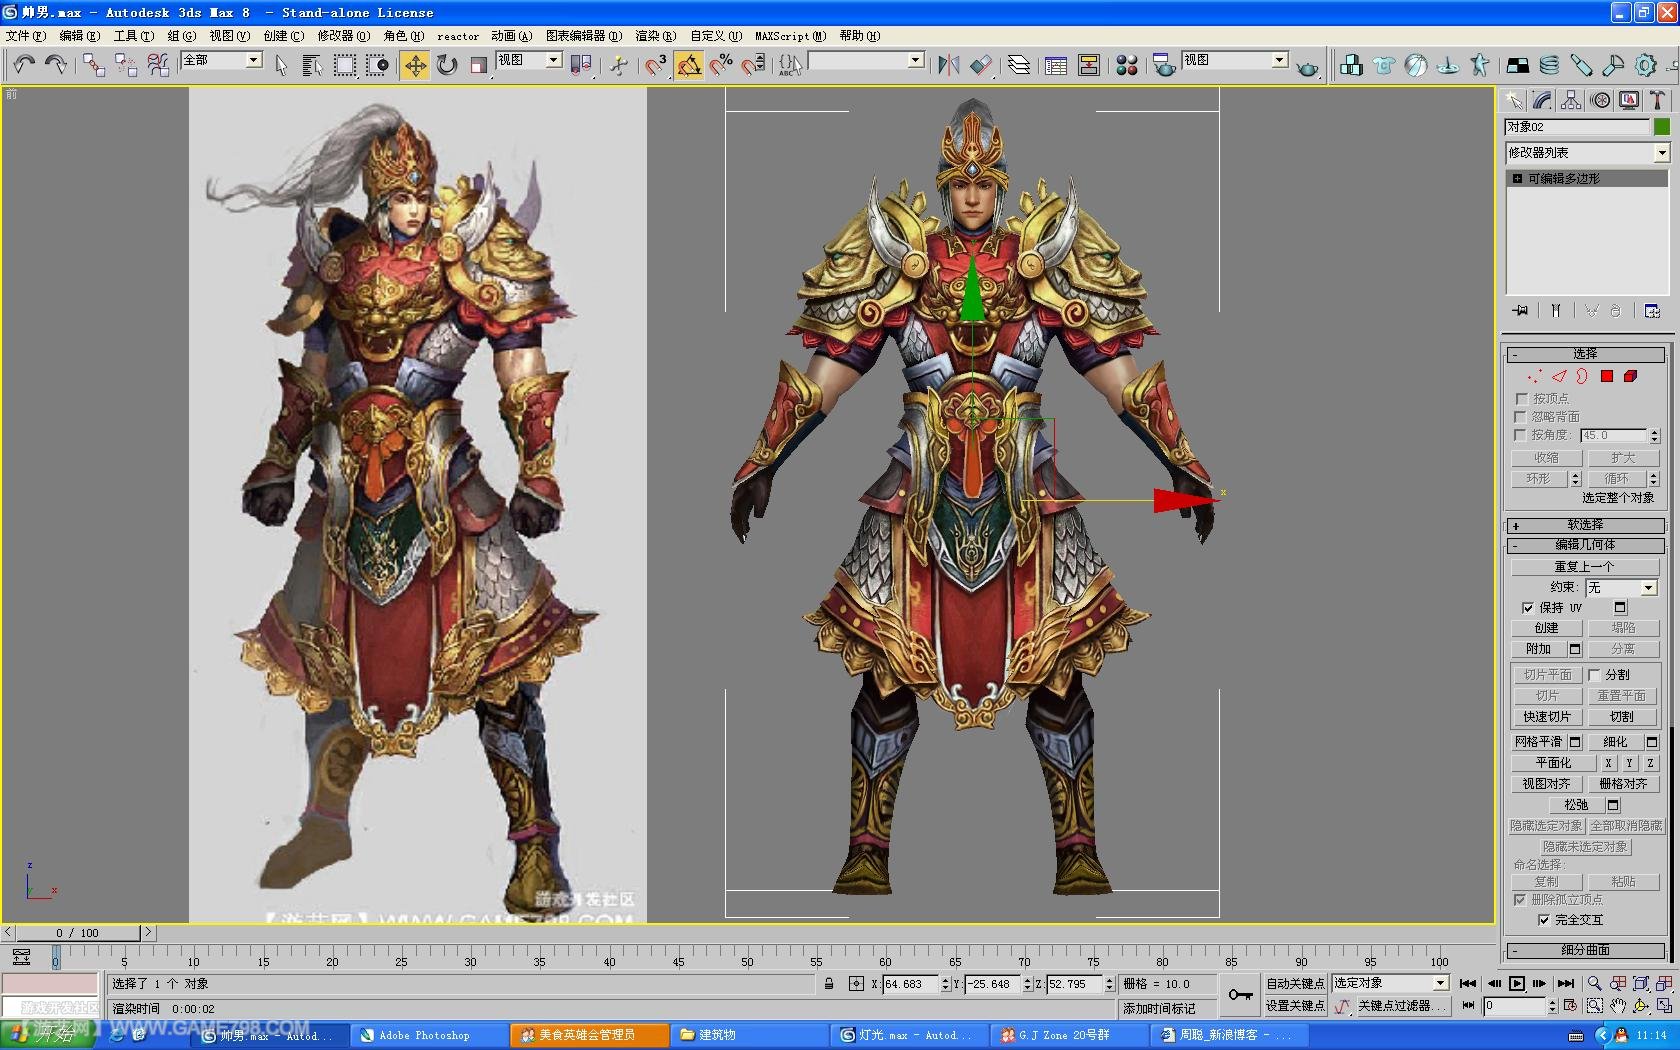Uncheck the 保持 UV checkbox
The width and height of the screenshot is (1680, 1050).
(1527, 607)
